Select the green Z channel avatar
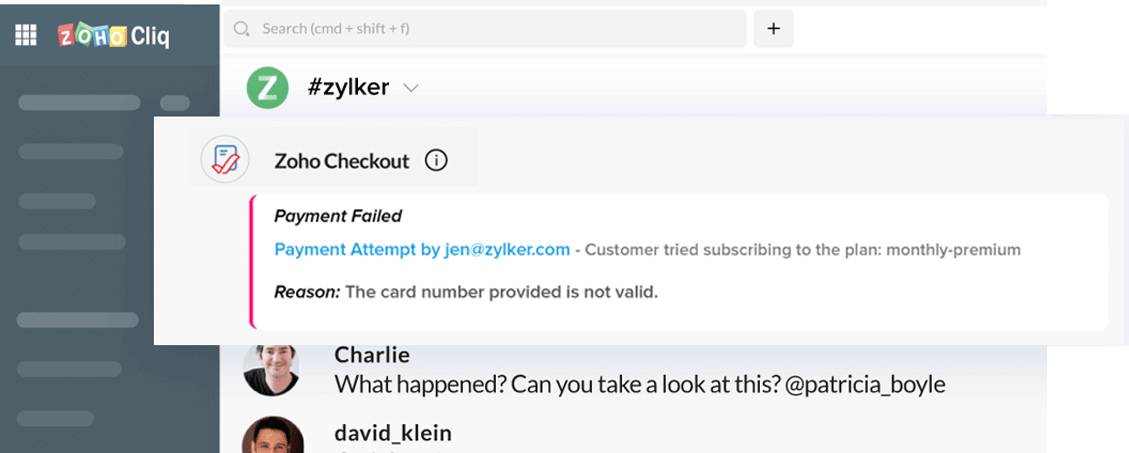This screenshot has width=1129, height=453. point(267,88)
